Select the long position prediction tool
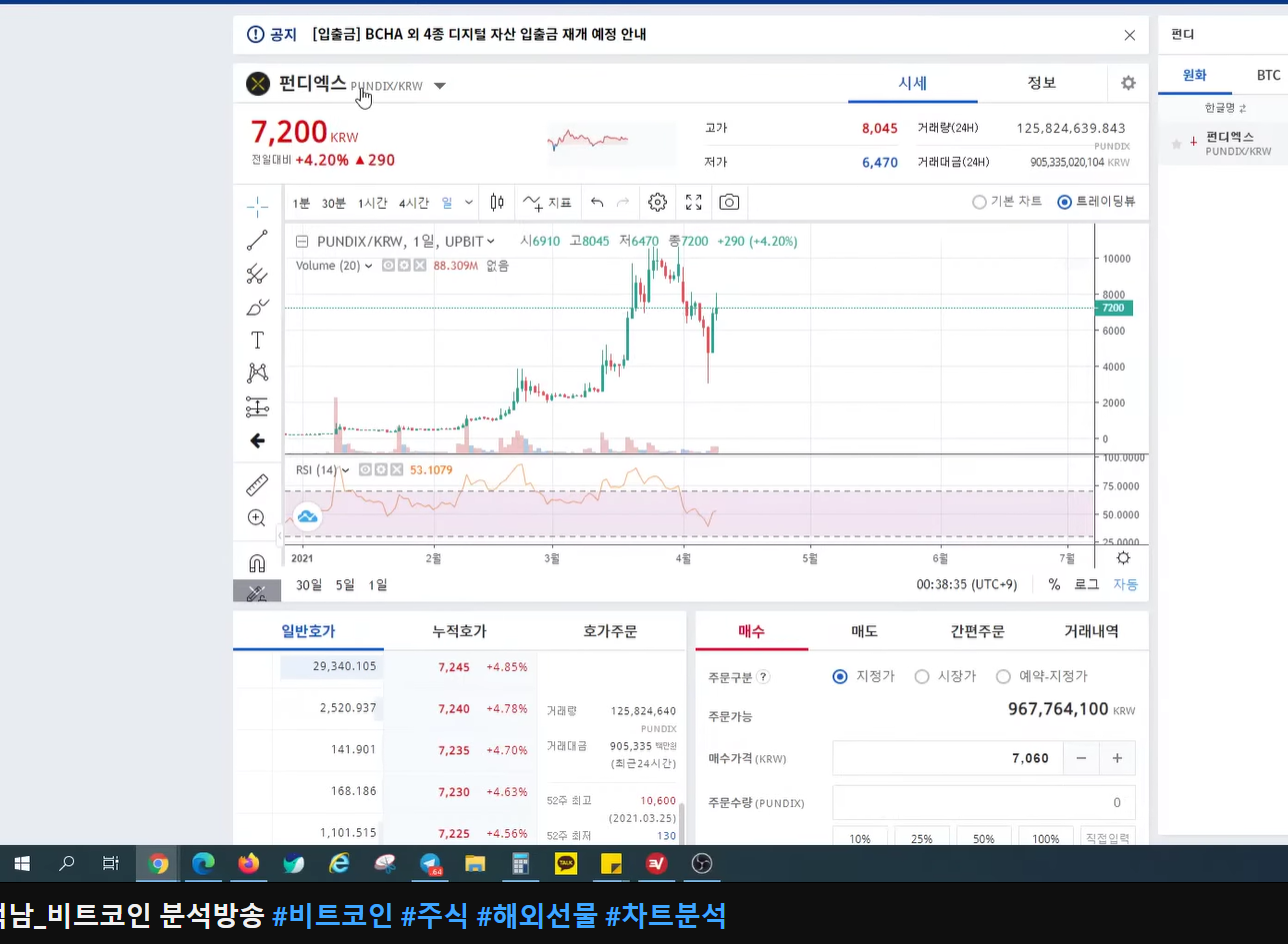 pos(257,407)
